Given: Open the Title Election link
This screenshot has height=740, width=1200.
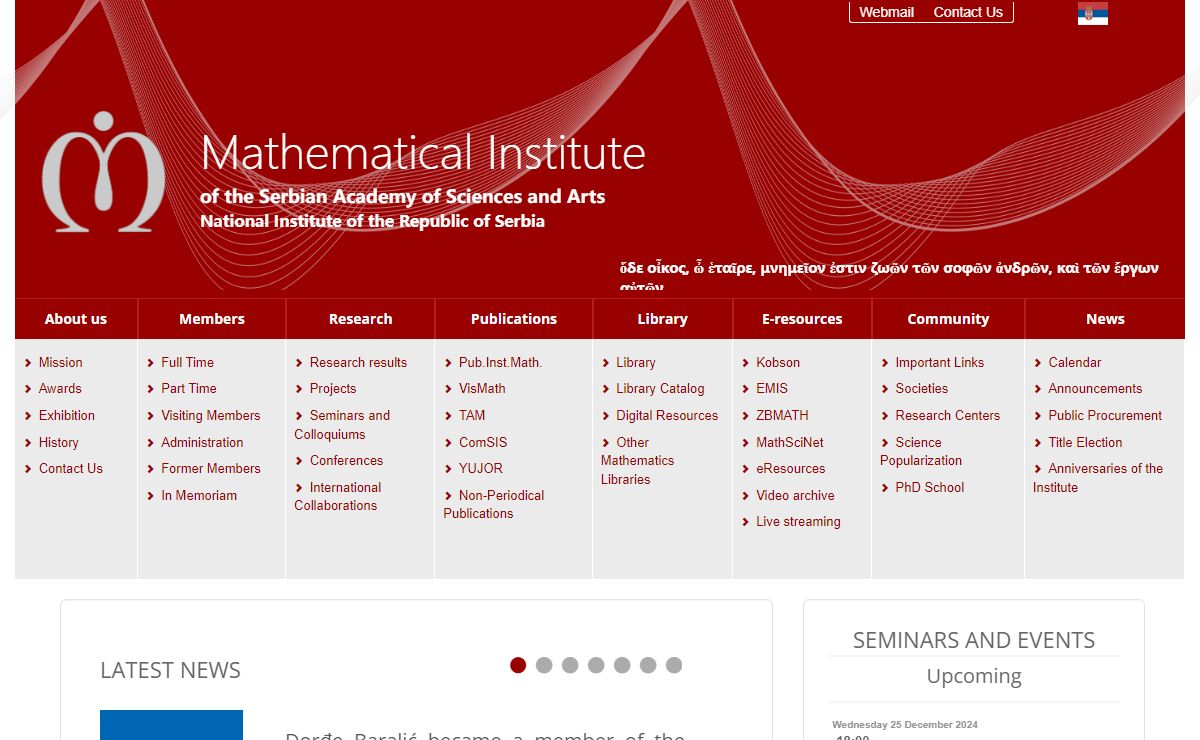Looking at the screenshot, I should pyautogui.click(x=1085, y=442).
